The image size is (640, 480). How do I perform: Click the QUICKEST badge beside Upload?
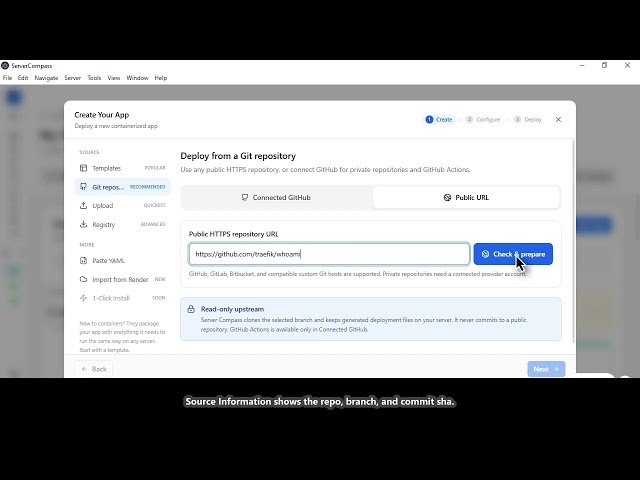[155, 205]
